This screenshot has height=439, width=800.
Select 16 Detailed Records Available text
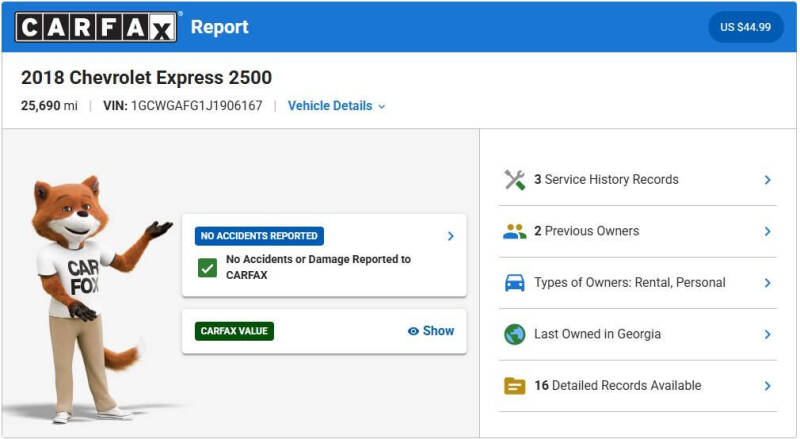[x=618, y=385]
